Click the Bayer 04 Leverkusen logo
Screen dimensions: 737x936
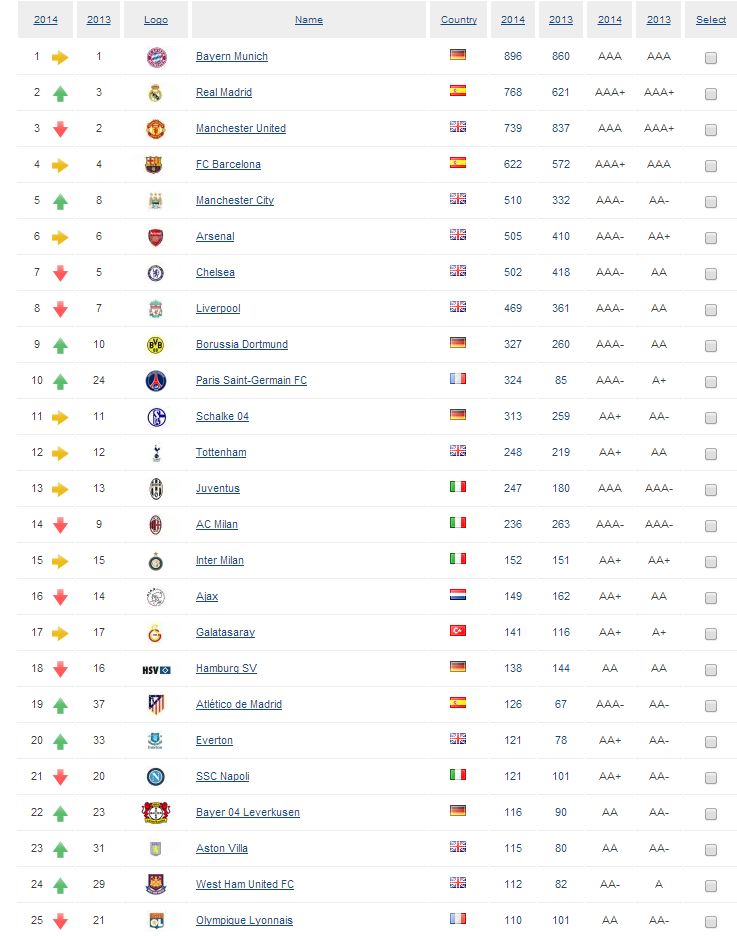(x=156, y=812)
